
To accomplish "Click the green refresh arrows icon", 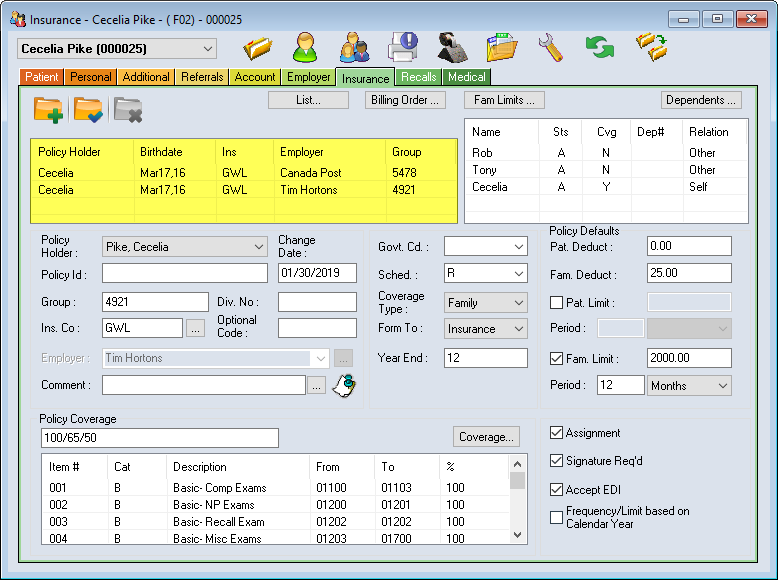I will [600, 47].
